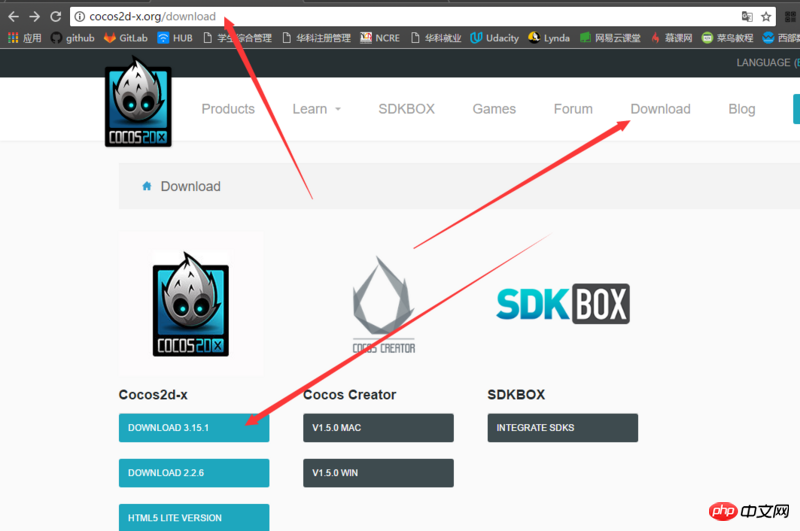Click the Cocos2d-x logo in header
The width and height of the screenshot is (800, 531).
click(138, 102)
